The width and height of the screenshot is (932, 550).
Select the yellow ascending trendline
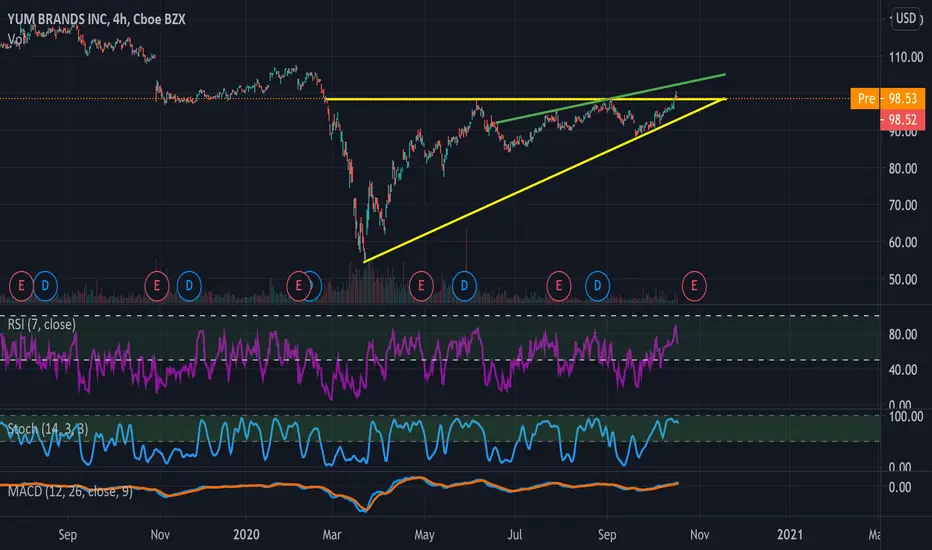click(x=544, y=180)
